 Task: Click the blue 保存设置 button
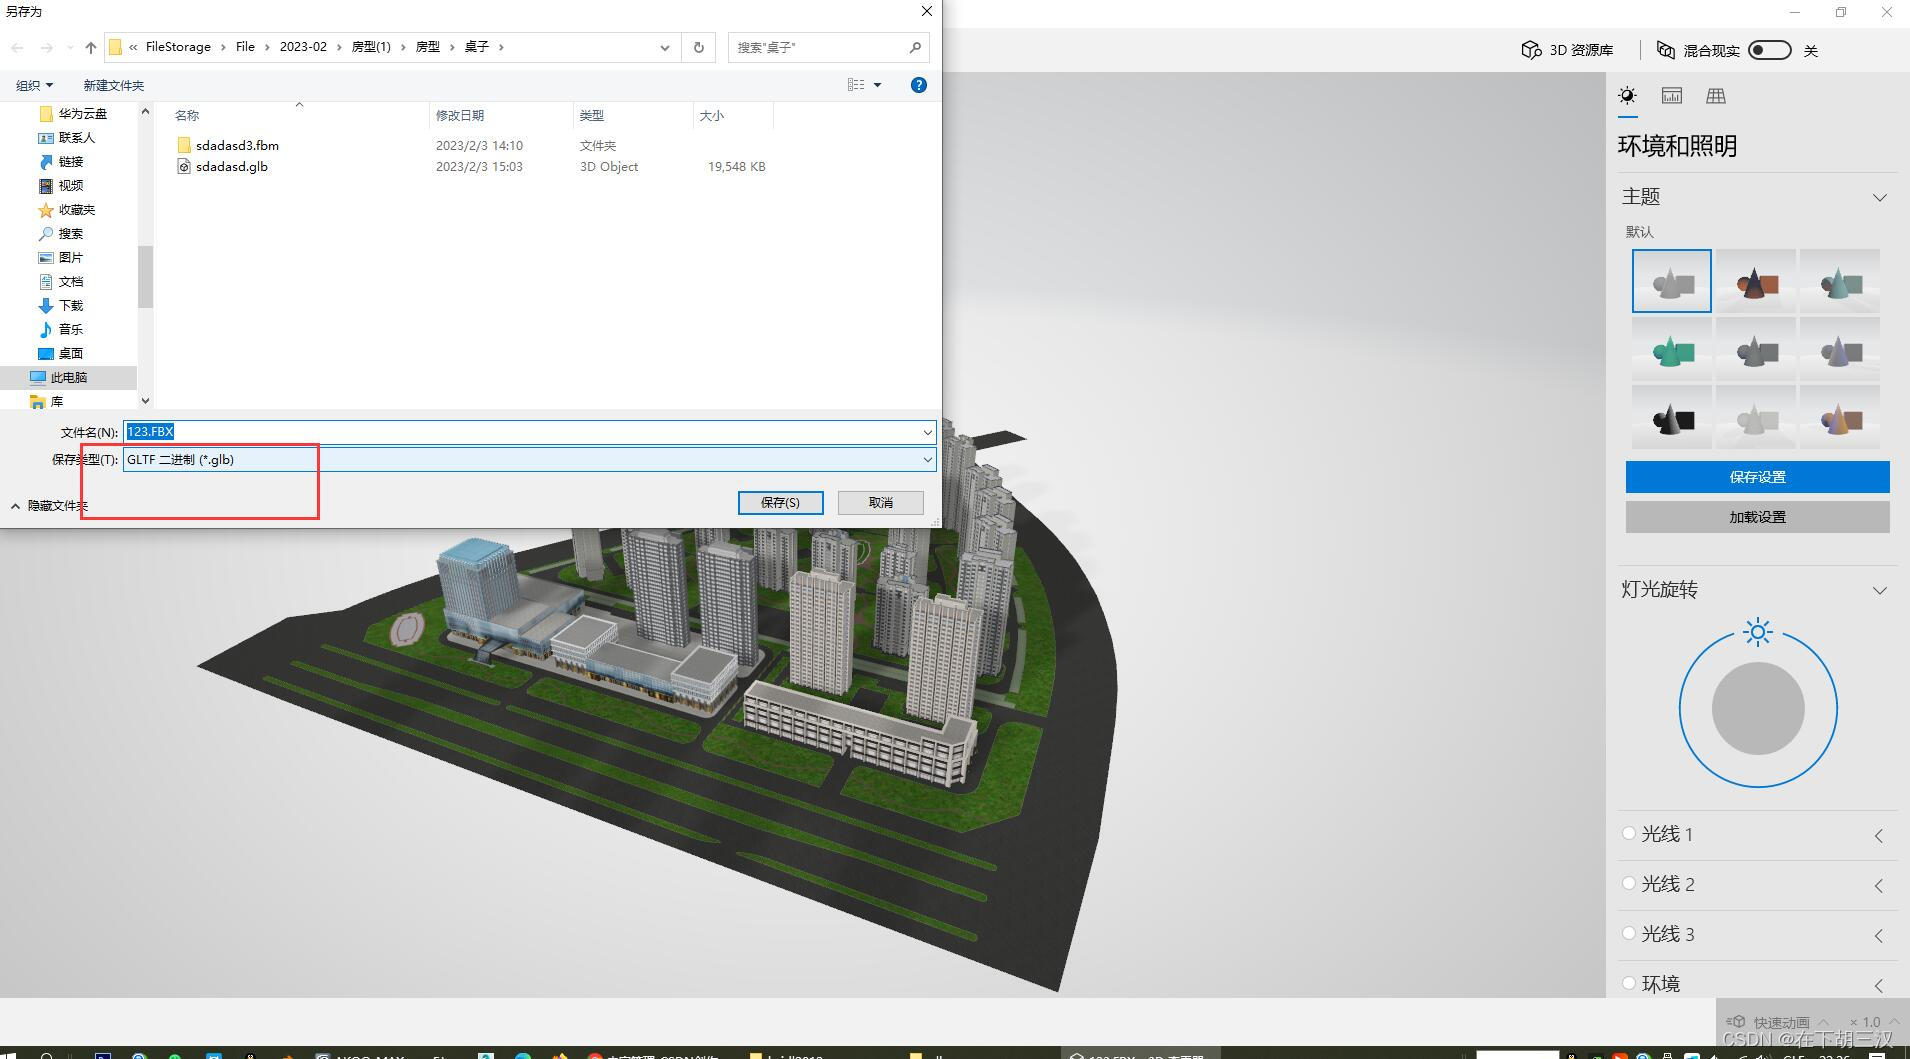pyautogui.click(x=1757, y=477)
